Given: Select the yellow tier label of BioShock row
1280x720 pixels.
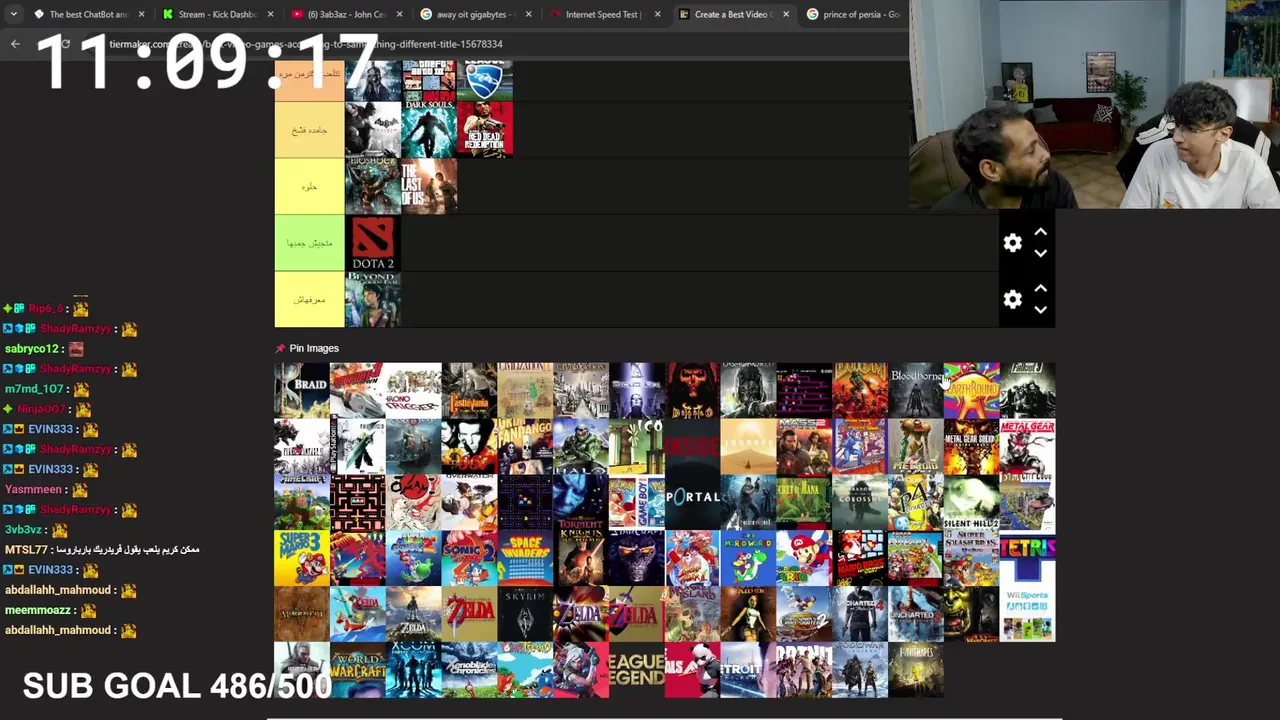Looking at the screenshot, I should click(310, 186).
